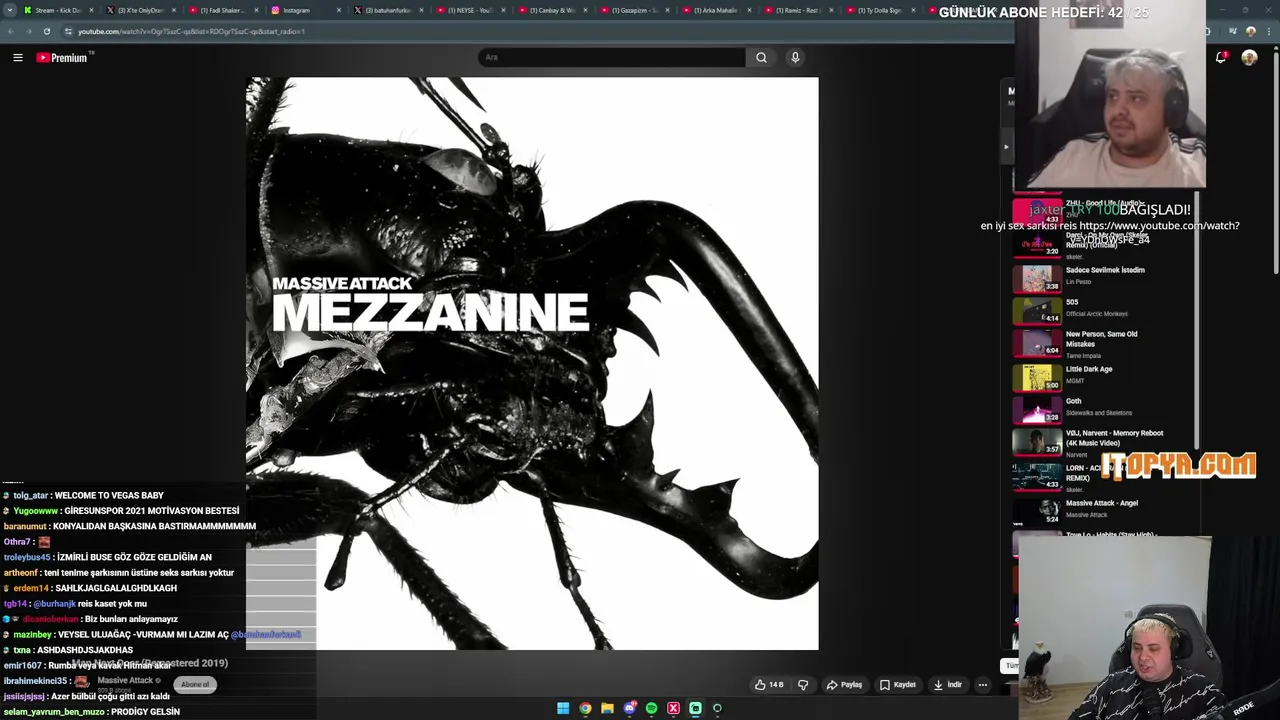The width and height of the screenshot is (1280, 720).
Task: Switch to the batuhanfurkan X tab
Action: (388, 10)
